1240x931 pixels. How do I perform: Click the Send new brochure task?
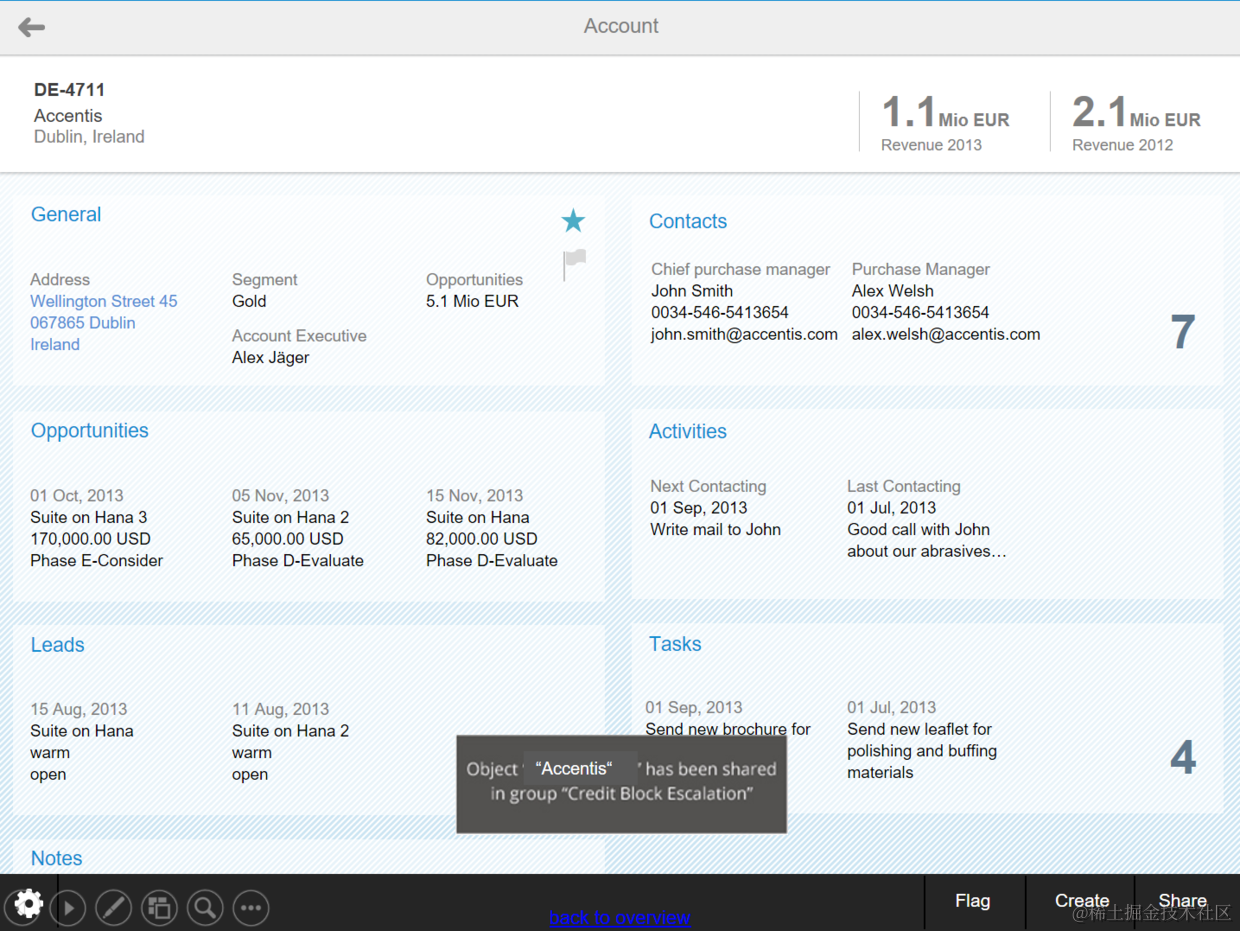[x=728, y=729]
